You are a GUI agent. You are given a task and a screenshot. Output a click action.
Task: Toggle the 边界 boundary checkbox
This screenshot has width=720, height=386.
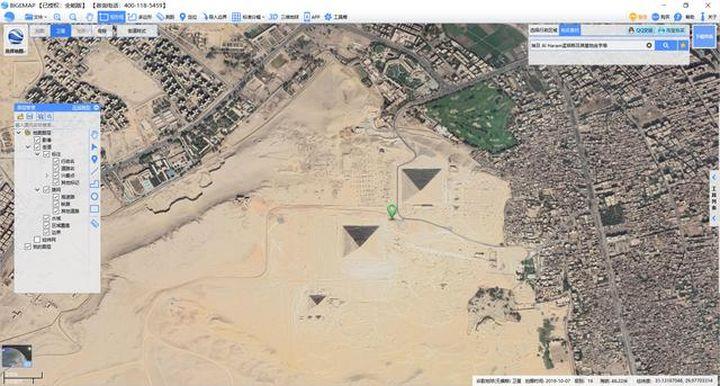46,232
